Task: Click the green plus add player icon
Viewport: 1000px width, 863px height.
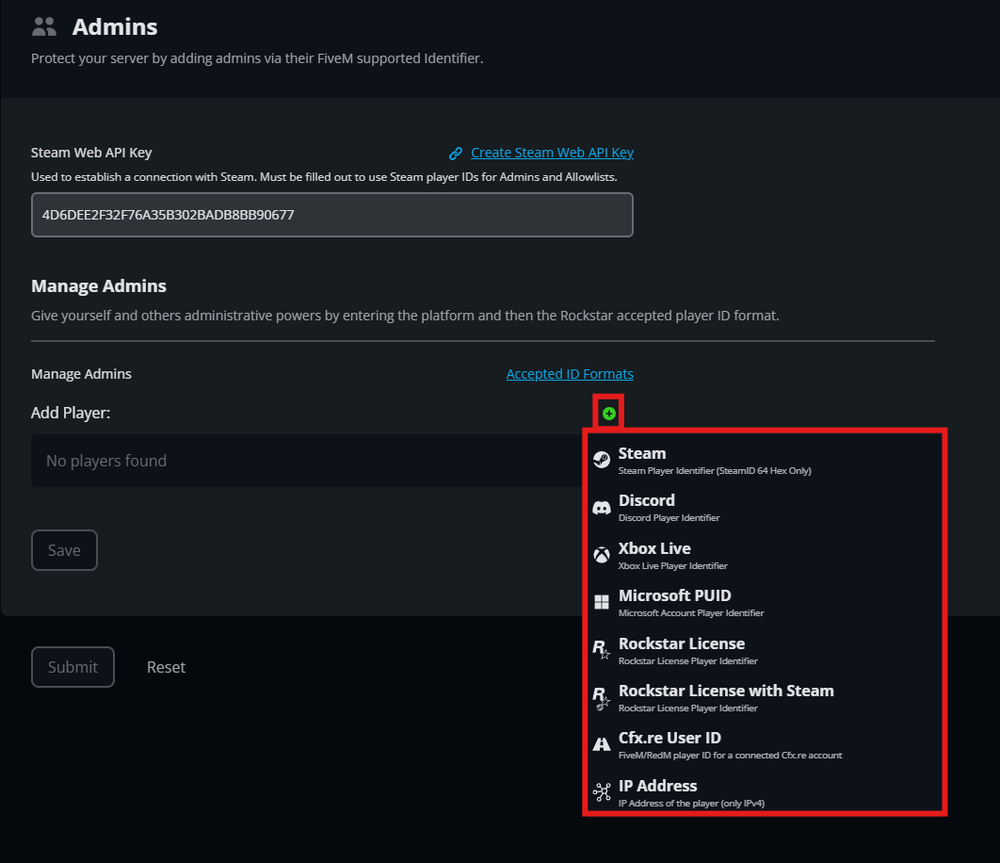Action: click(x=609, y=413)
